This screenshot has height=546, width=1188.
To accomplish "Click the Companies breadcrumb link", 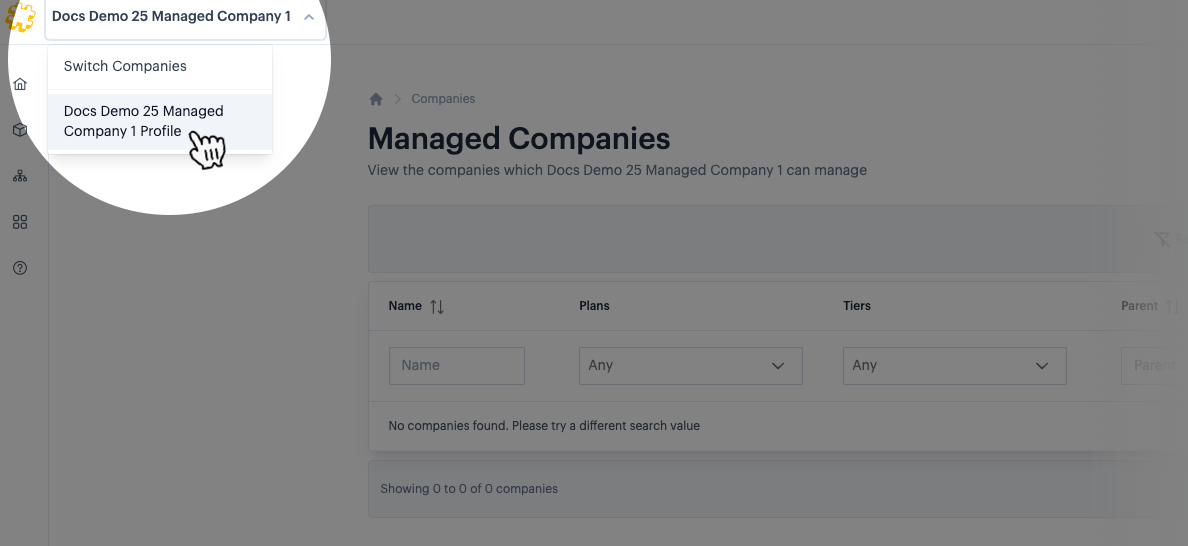I will [x=443, y=99].
